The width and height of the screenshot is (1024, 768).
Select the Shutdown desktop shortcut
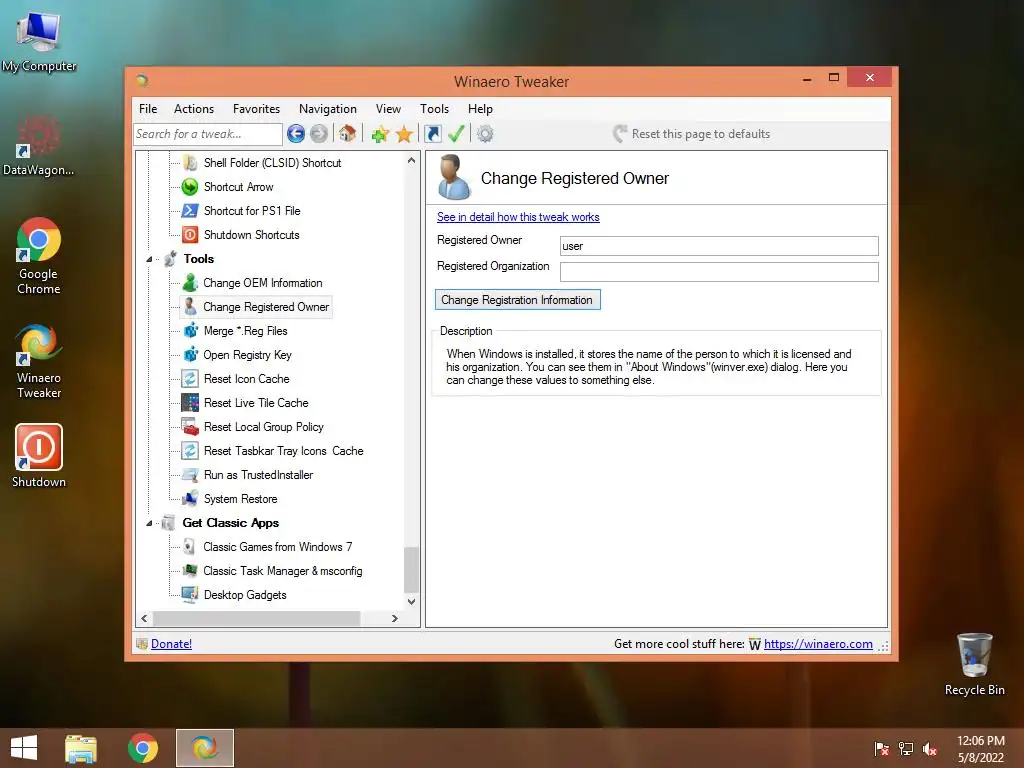tap(39, 456)
